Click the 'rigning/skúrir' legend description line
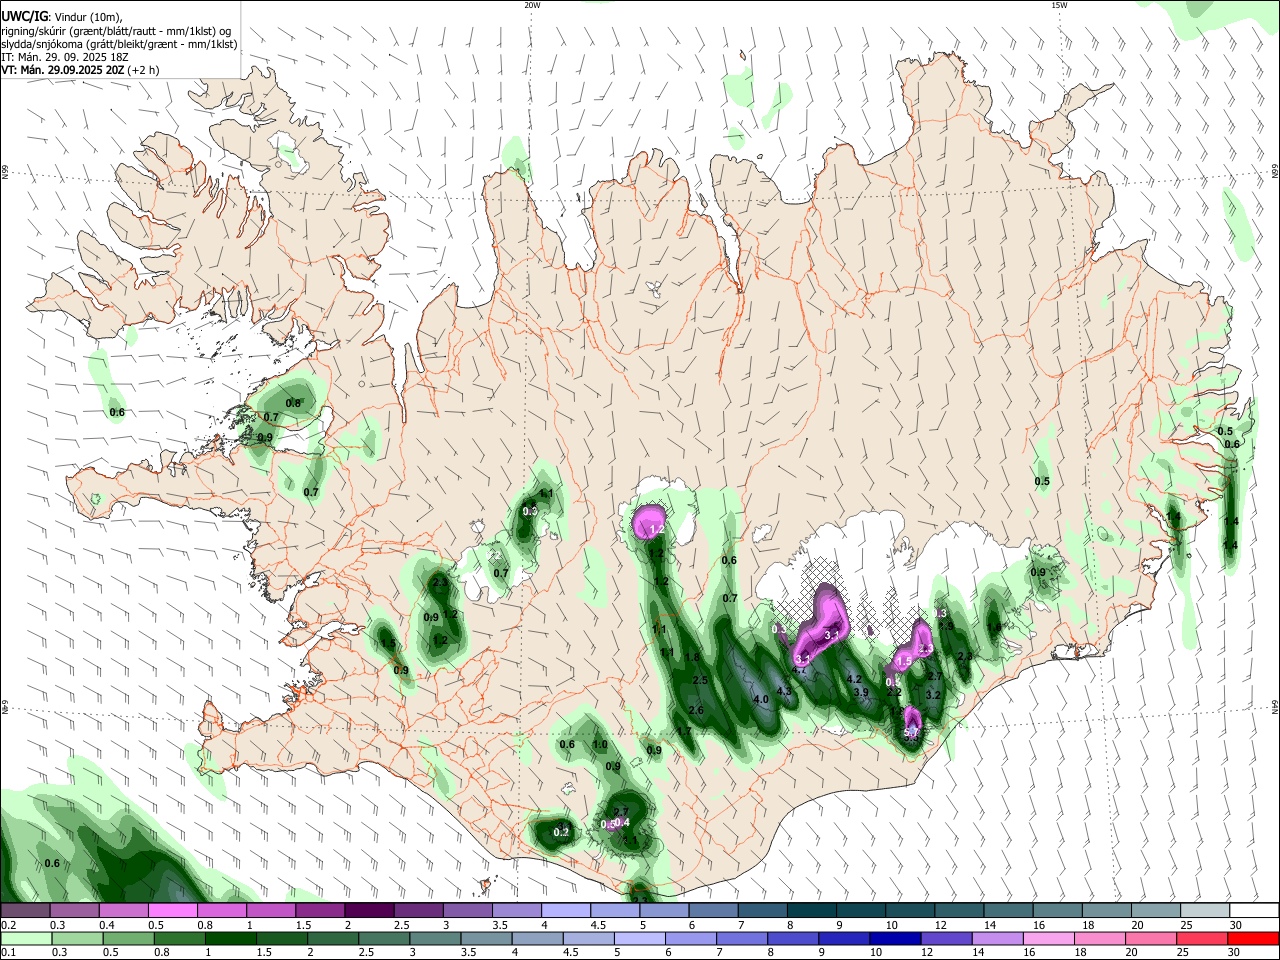Screen dimensions: 1280x960 point(117,31)
